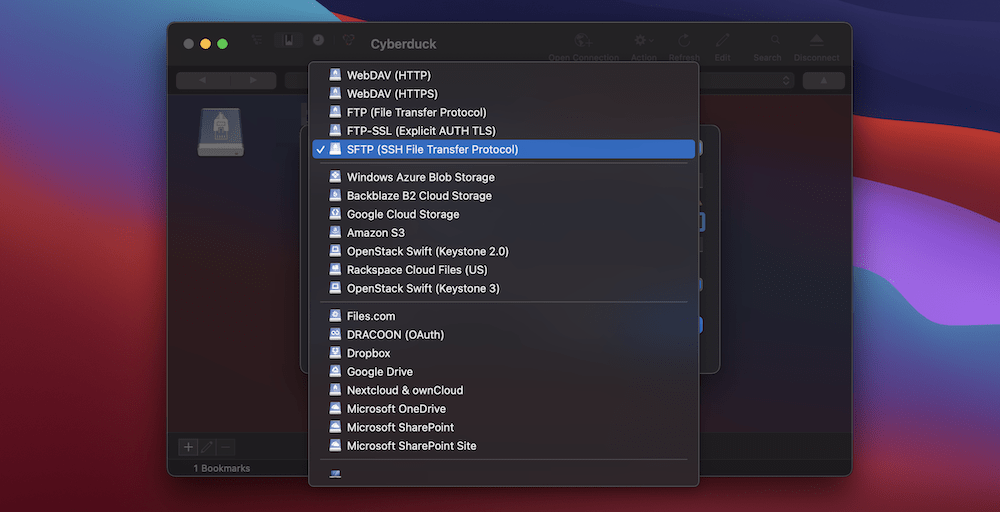Image resolution: width=1000 pixels, height=512 pixels.
Task: Select Microsoft OneDrive protocol
Action: pos(396,409)
